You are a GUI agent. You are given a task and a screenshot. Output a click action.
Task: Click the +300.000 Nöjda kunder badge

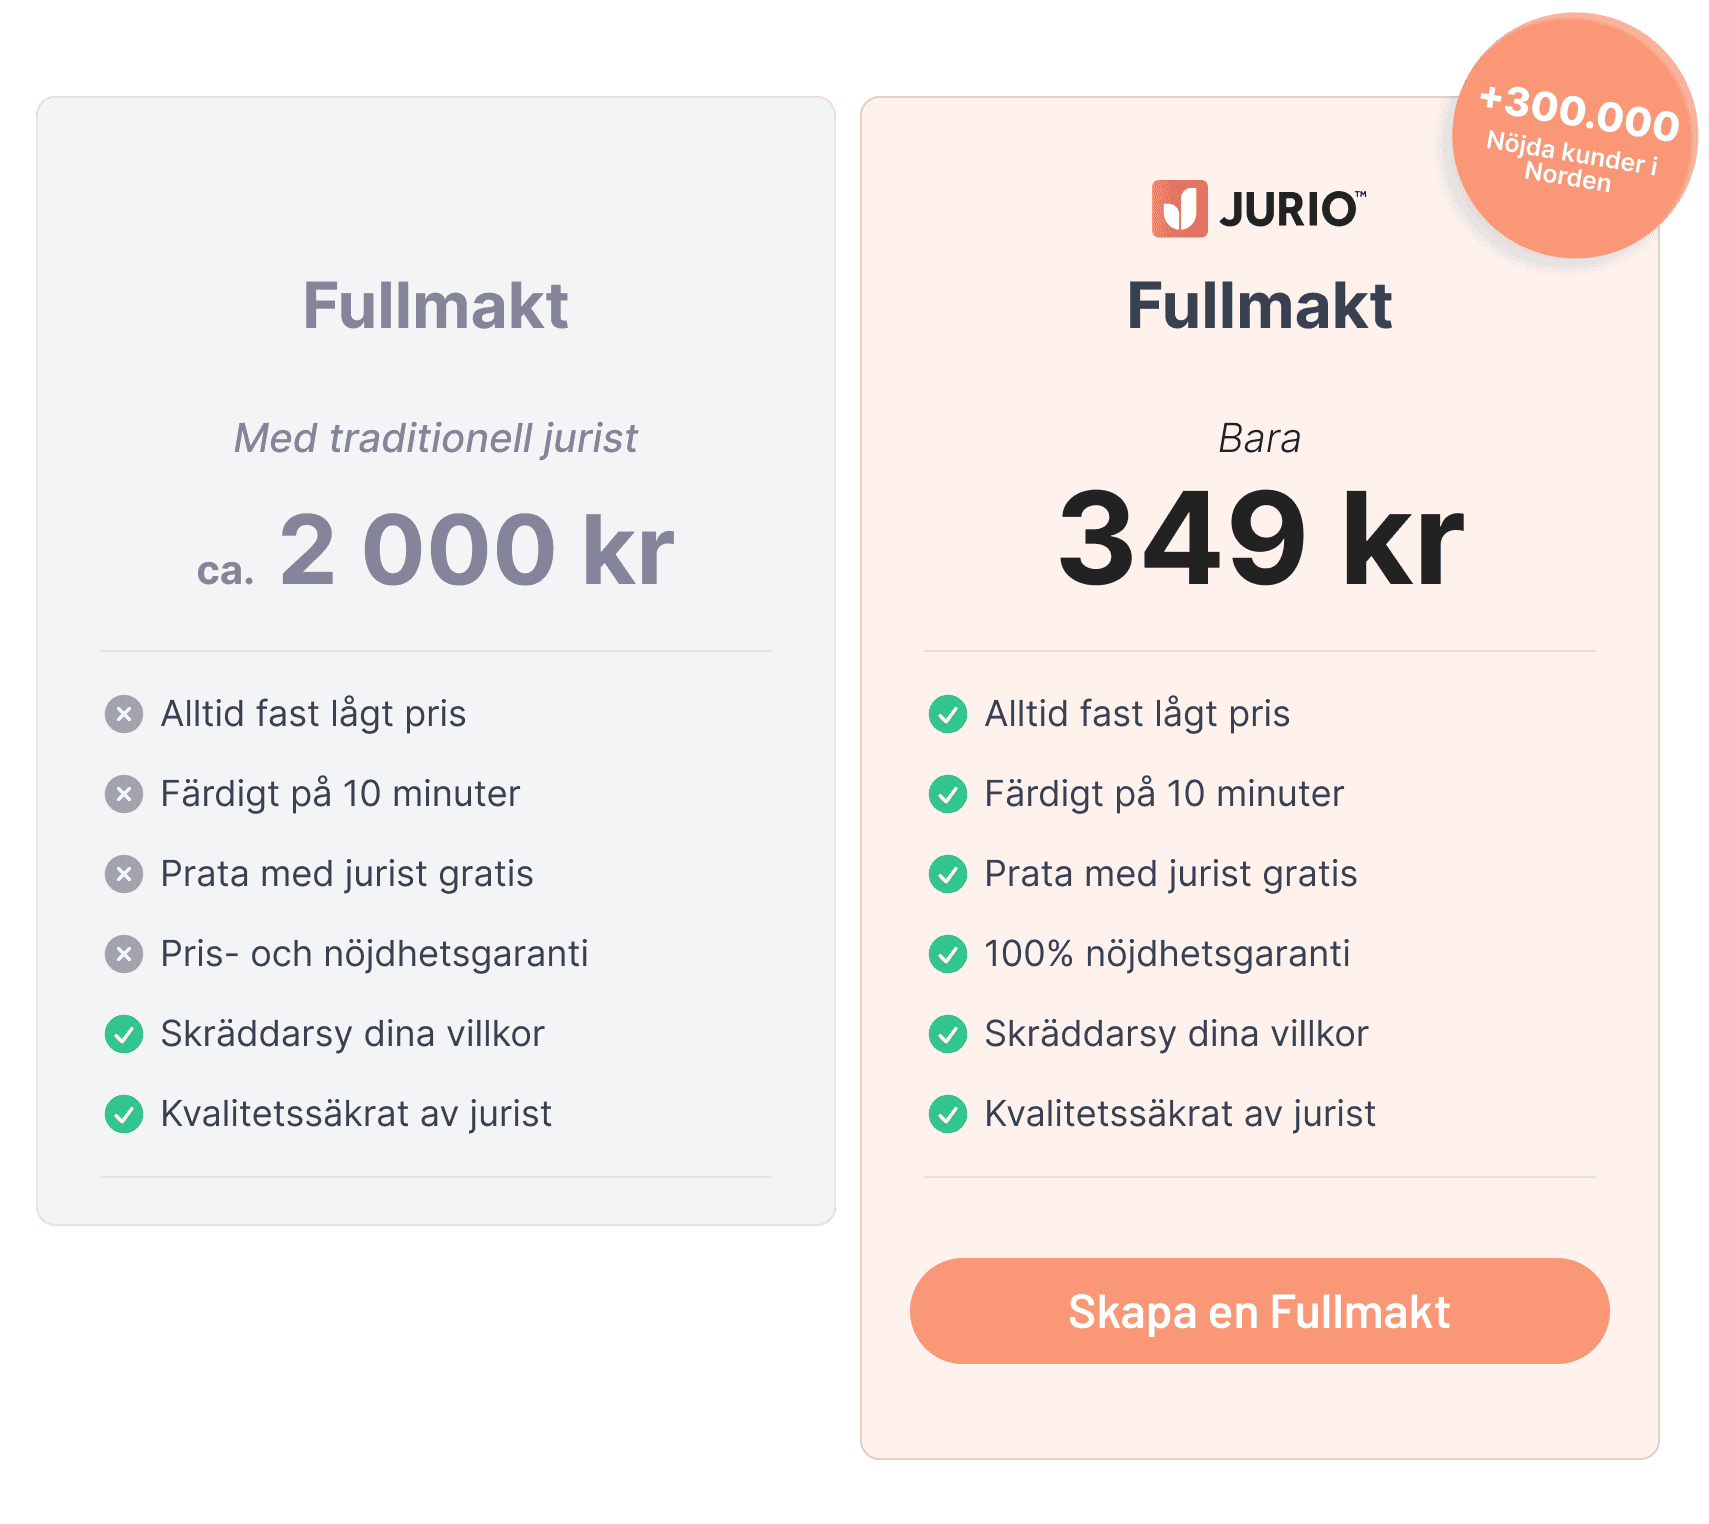pos(1574,136)
